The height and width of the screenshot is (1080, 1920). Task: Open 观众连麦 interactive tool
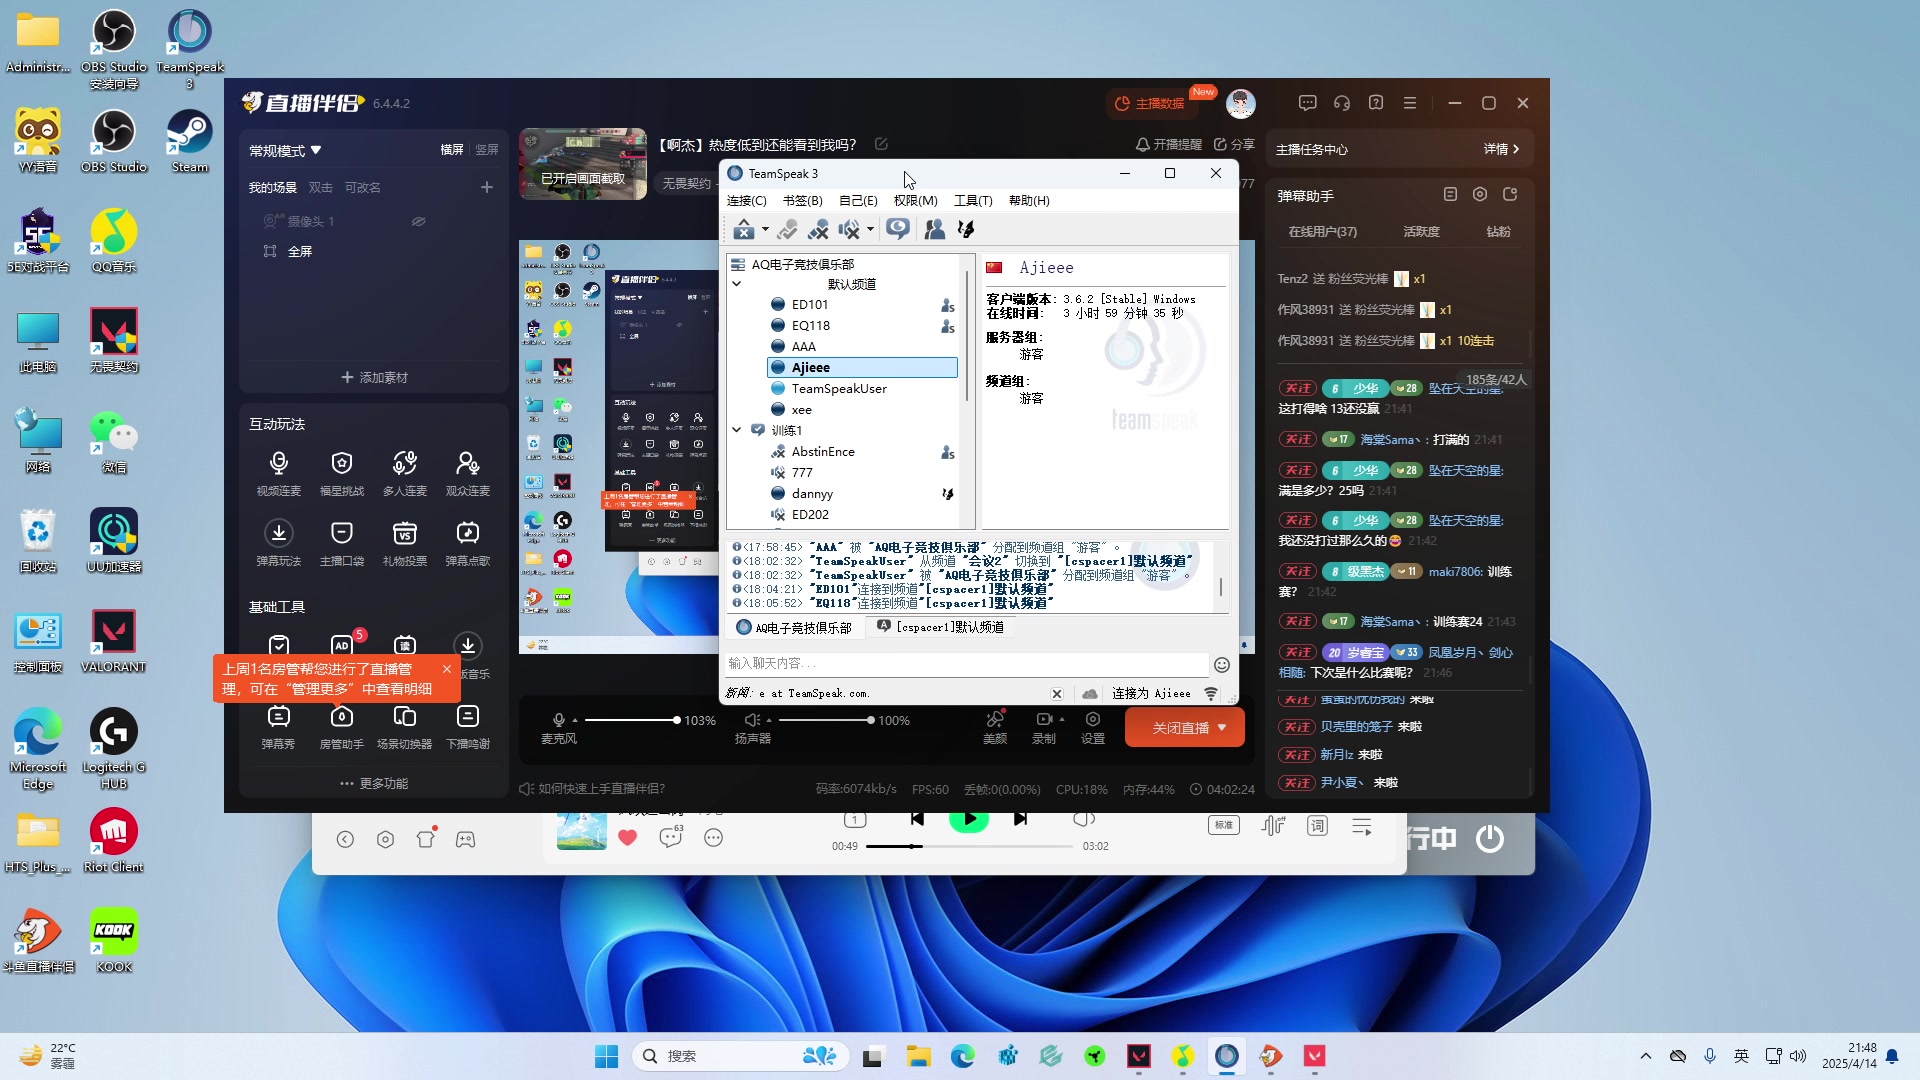pyautogui.click(x=468, y=473)
